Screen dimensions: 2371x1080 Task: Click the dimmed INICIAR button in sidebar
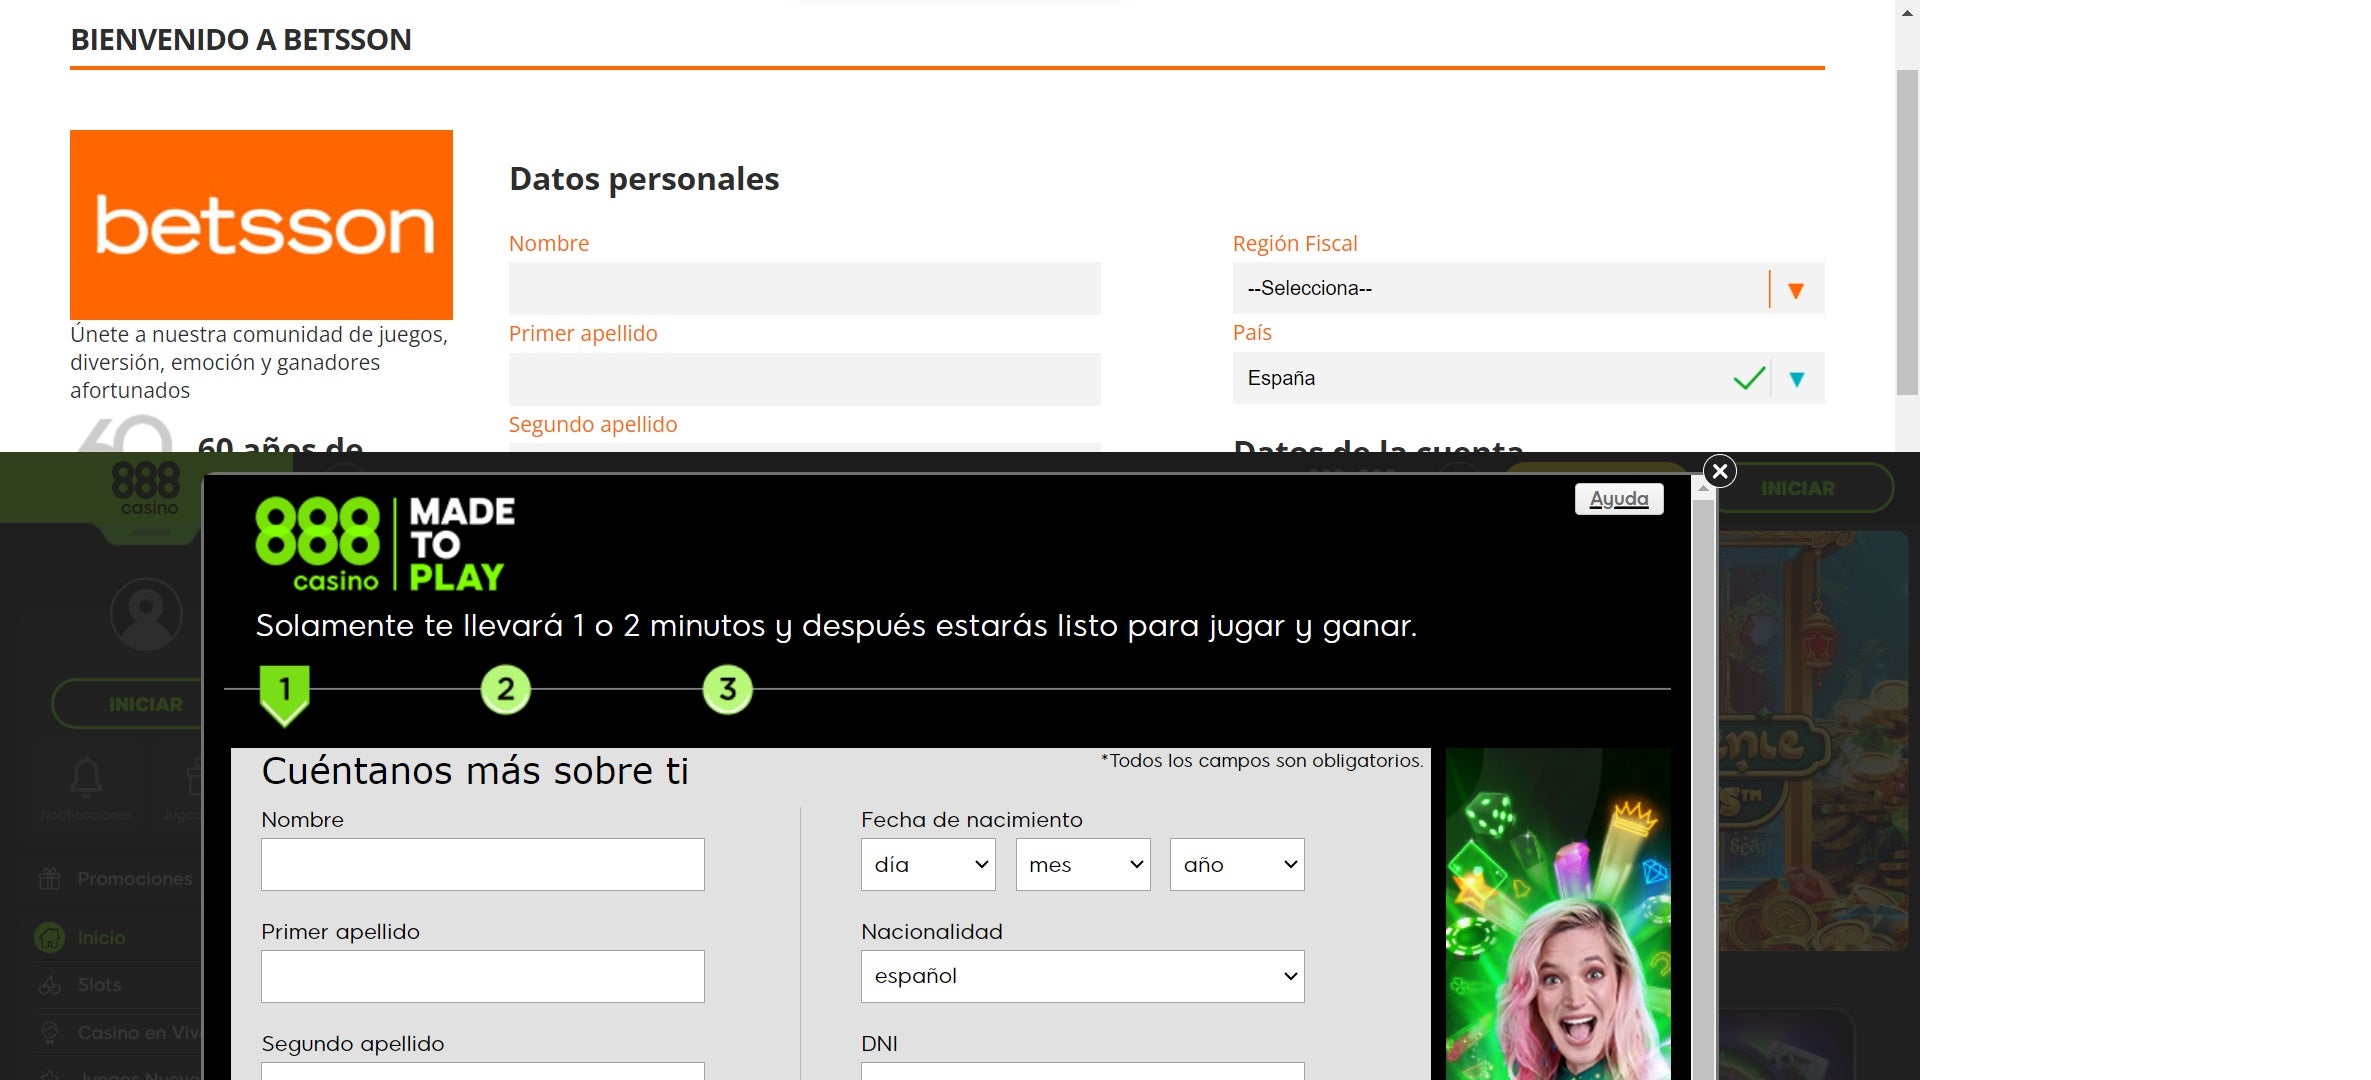click(x=128, y=704)
